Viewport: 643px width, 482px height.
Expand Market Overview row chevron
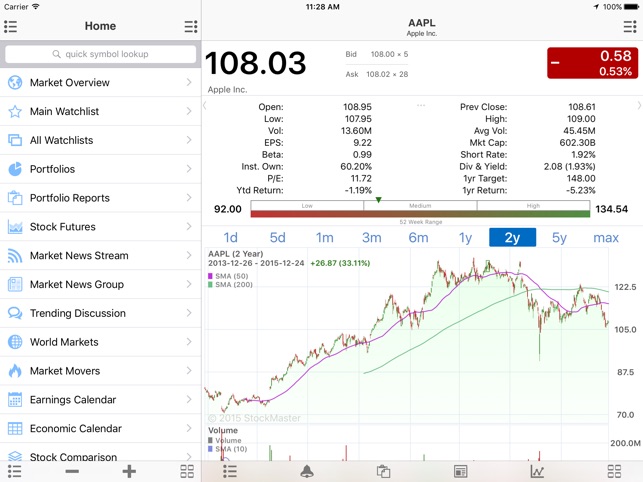[189, 82]
